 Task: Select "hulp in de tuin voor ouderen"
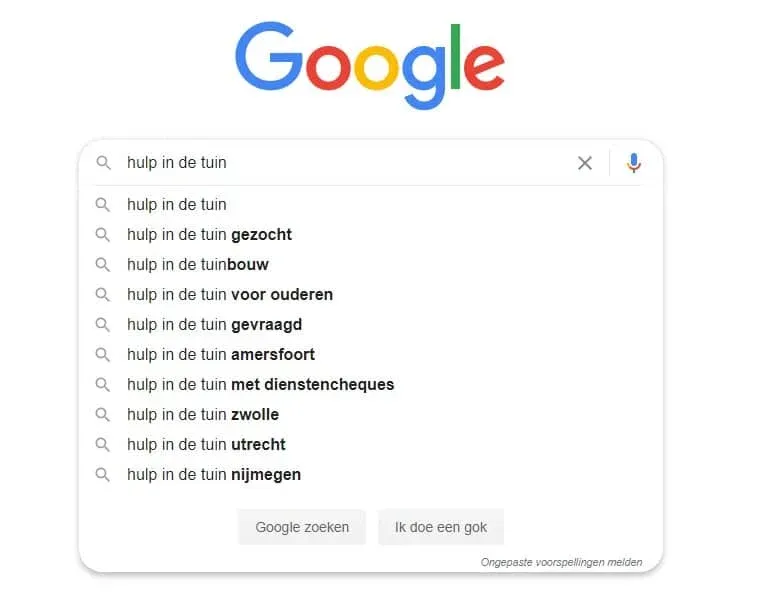tap(230, 295)
